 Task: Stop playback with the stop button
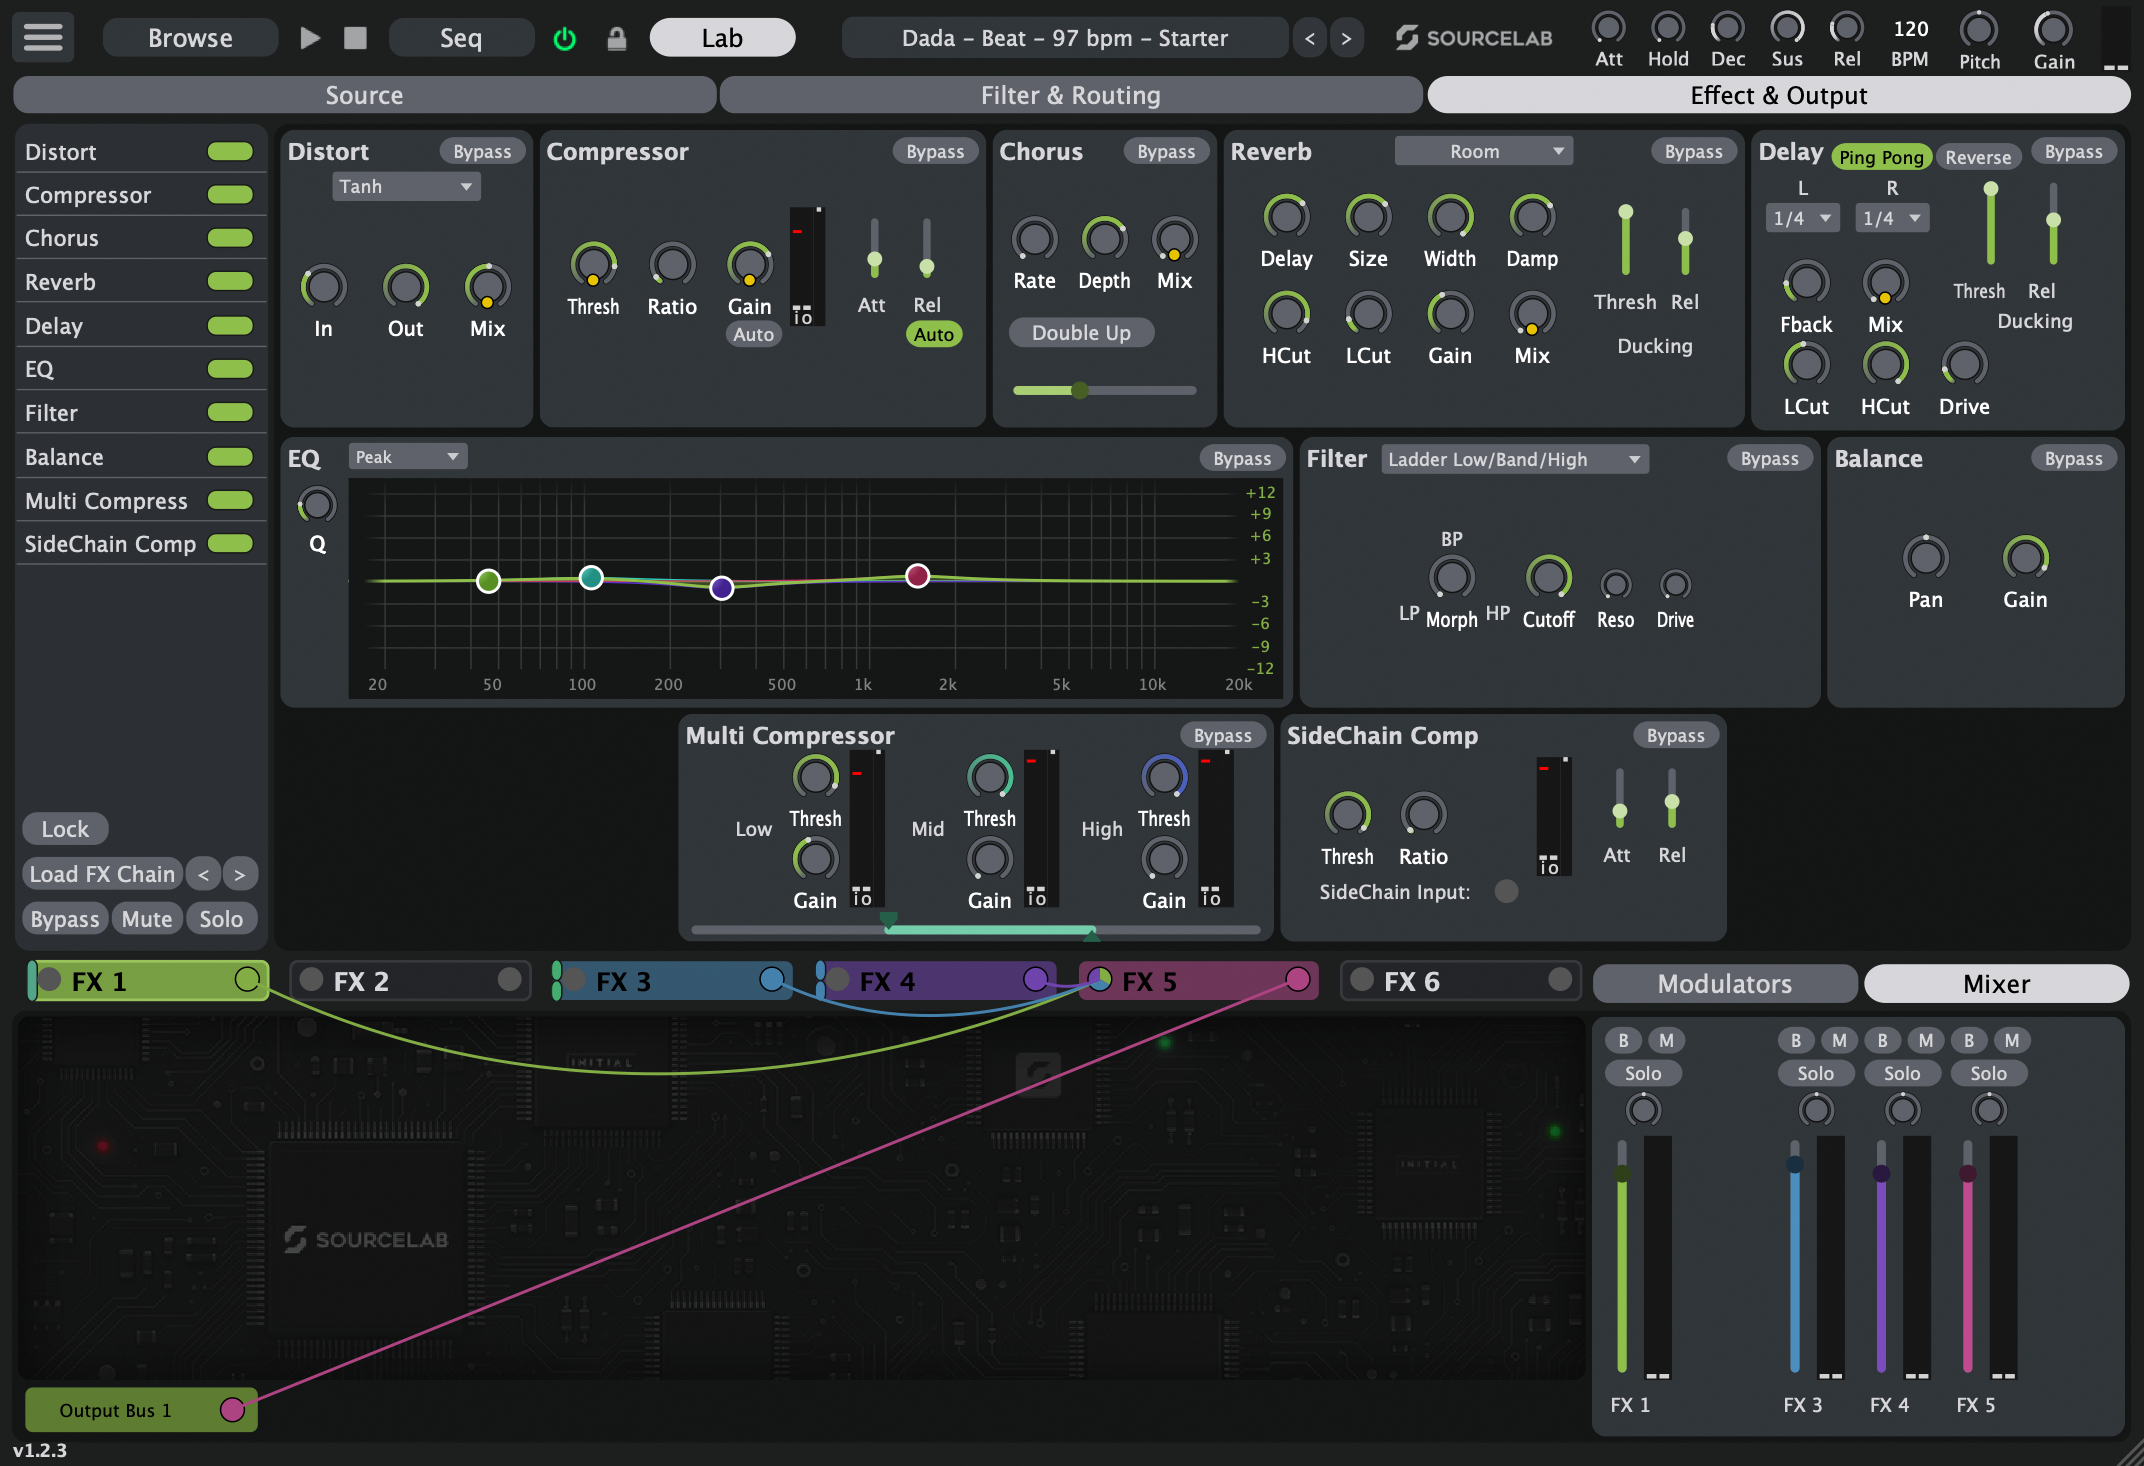pos(355,38)
